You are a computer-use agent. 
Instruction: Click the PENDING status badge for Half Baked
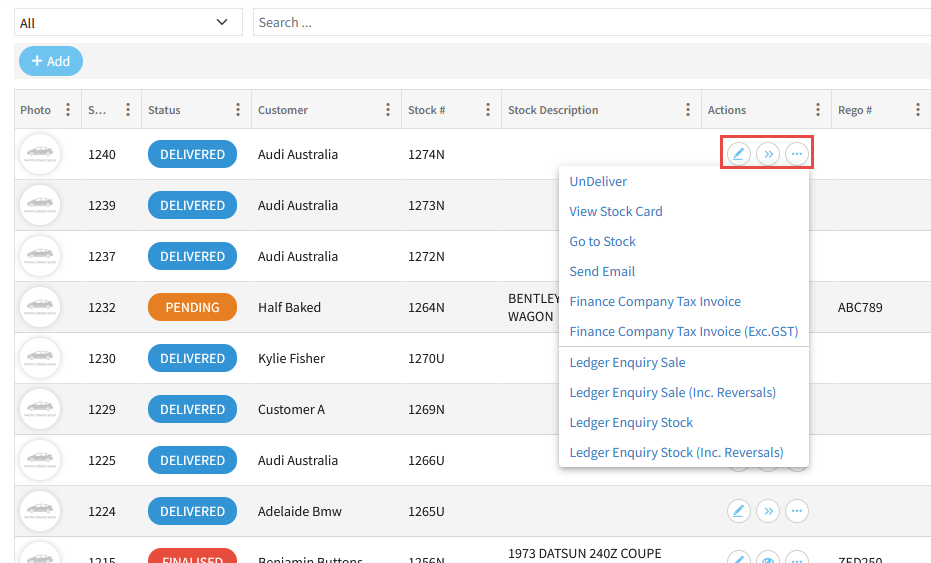(x=192, y=307)
